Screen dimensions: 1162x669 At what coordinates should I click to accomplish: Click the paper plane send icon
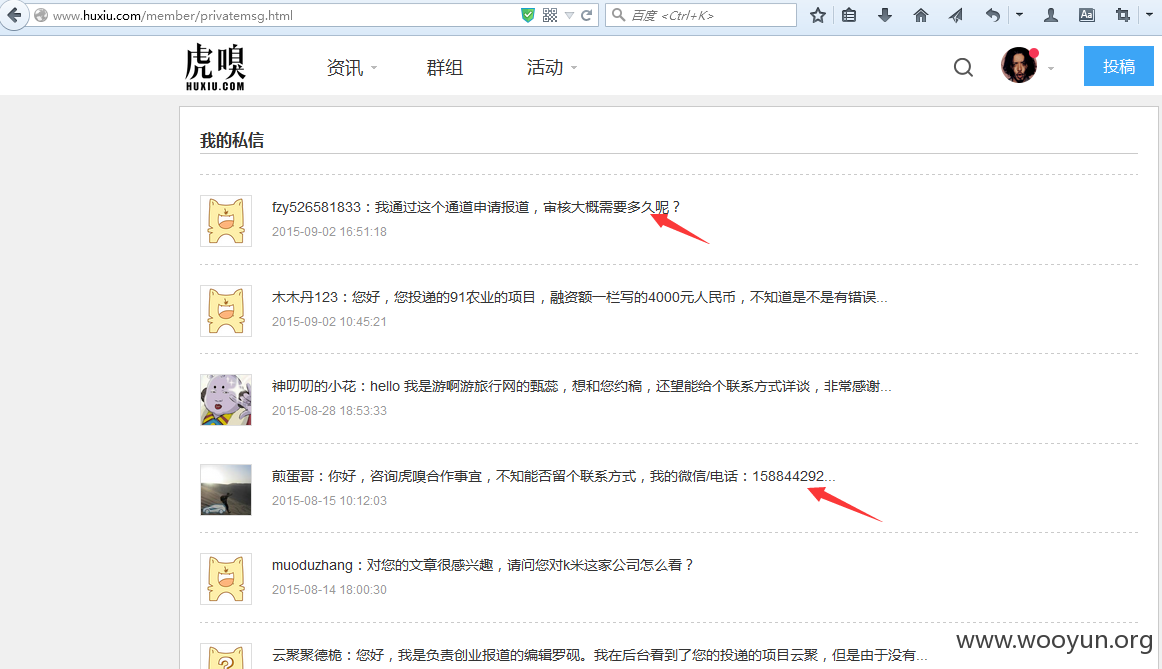(x=956, y=15)
